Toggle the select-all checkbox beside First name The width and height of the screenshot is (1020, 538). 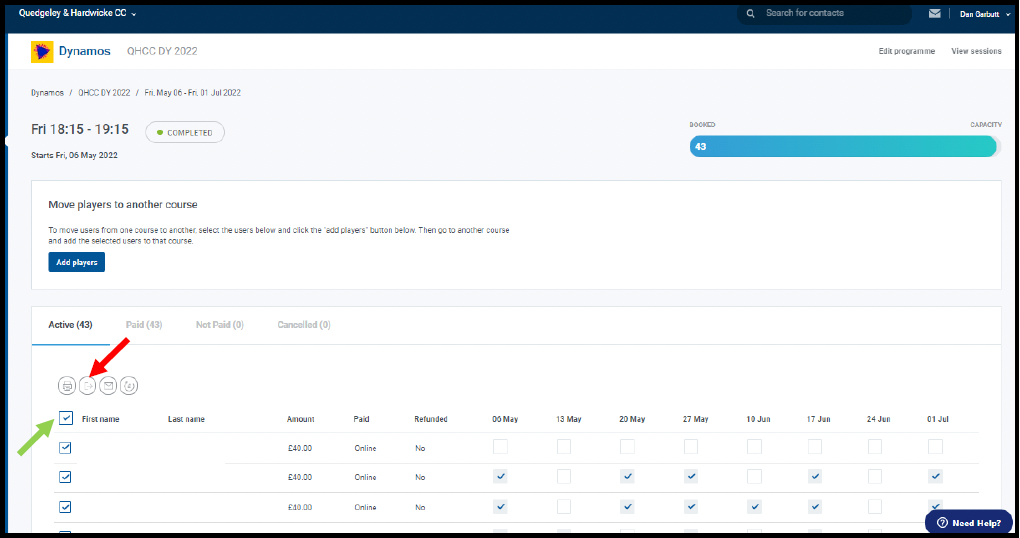tap(66, 418)
